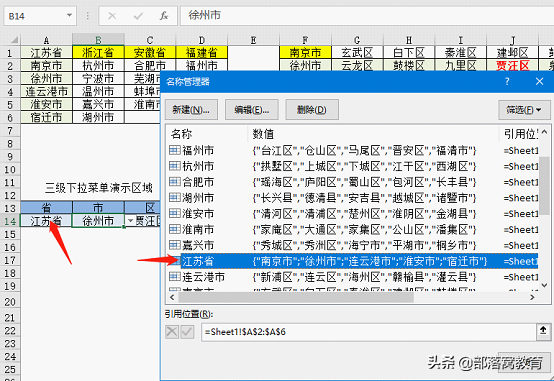This screenshot has width=554, height=381.
Task: Sort by the 数值 column header
Action: pos(373,134)
